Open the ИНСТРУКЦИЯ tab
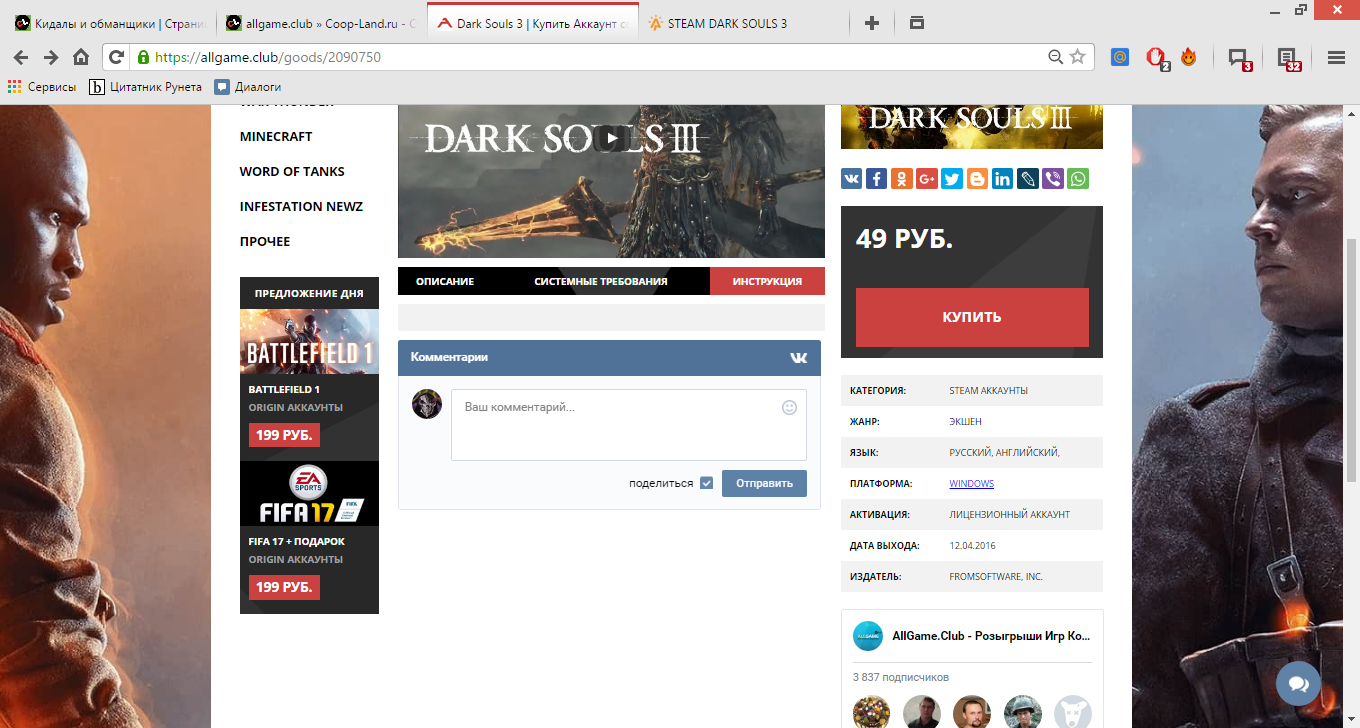1360x728 pixels. (x=767, y=281)
